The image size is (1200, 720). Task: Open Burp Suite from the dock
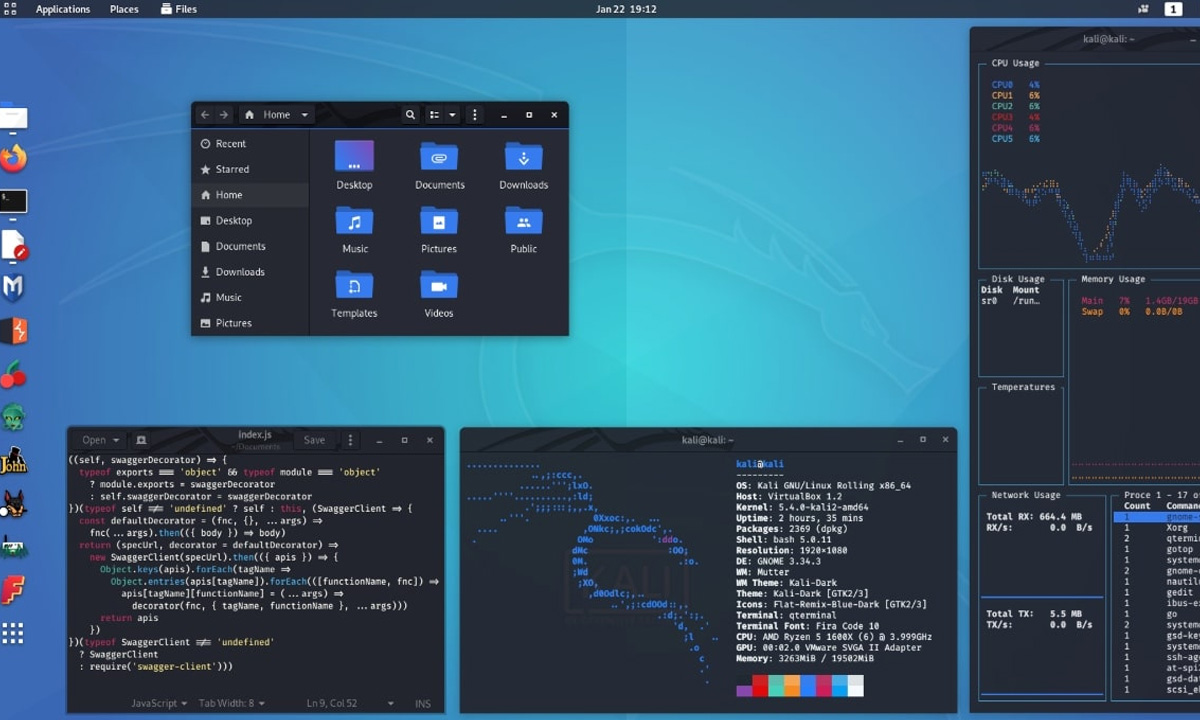(13, 331)
